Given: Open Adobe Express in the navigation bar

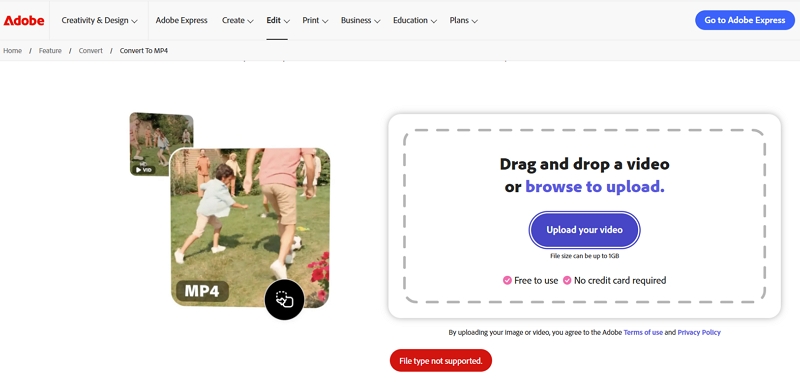Looking at the screenshot, I should 182,20.
